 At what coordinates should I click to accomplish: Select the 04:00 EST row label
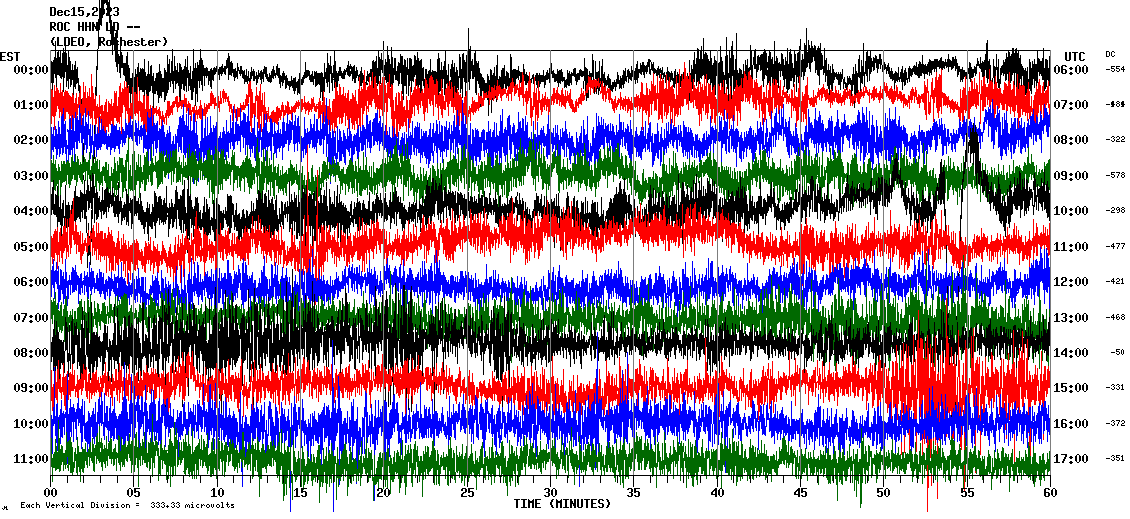pos(30,210)
